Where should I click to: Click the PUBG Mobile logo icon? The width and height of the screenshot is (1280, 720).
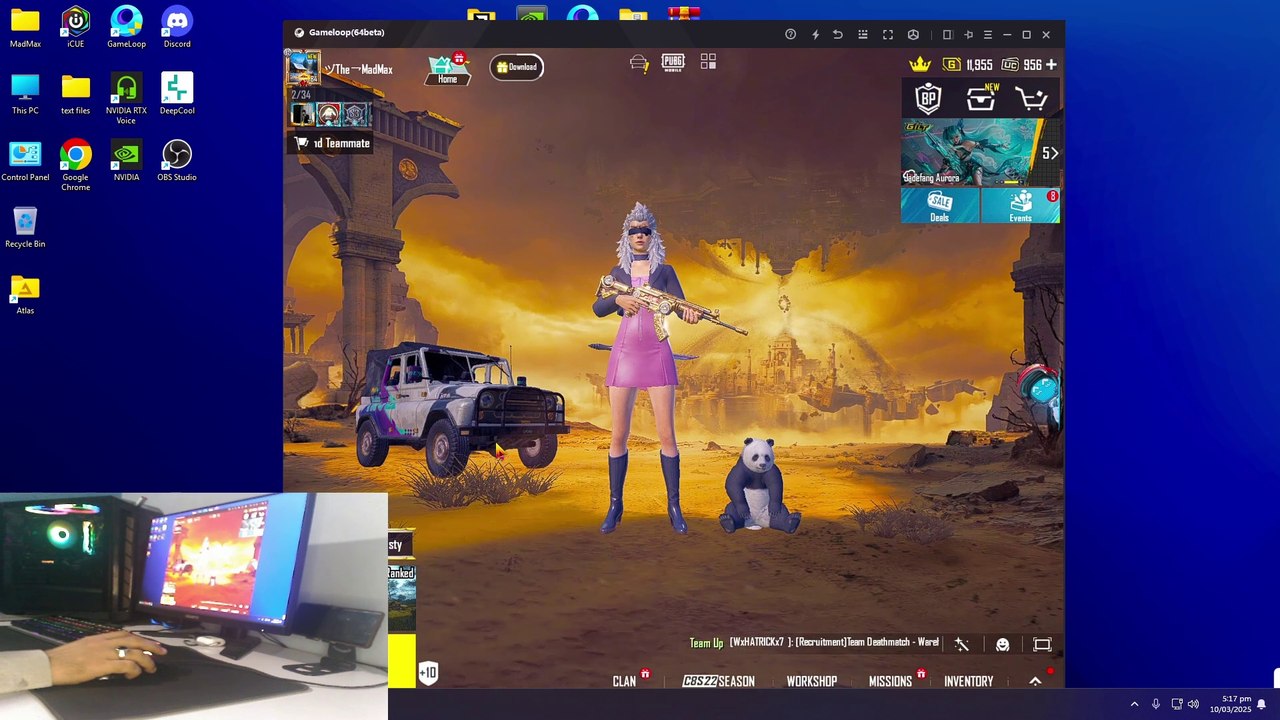coord(673,62)
